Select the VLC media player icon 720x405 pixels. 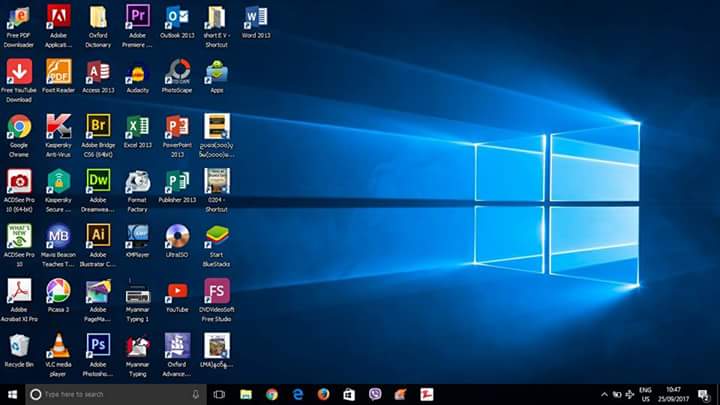coord(58,354)
